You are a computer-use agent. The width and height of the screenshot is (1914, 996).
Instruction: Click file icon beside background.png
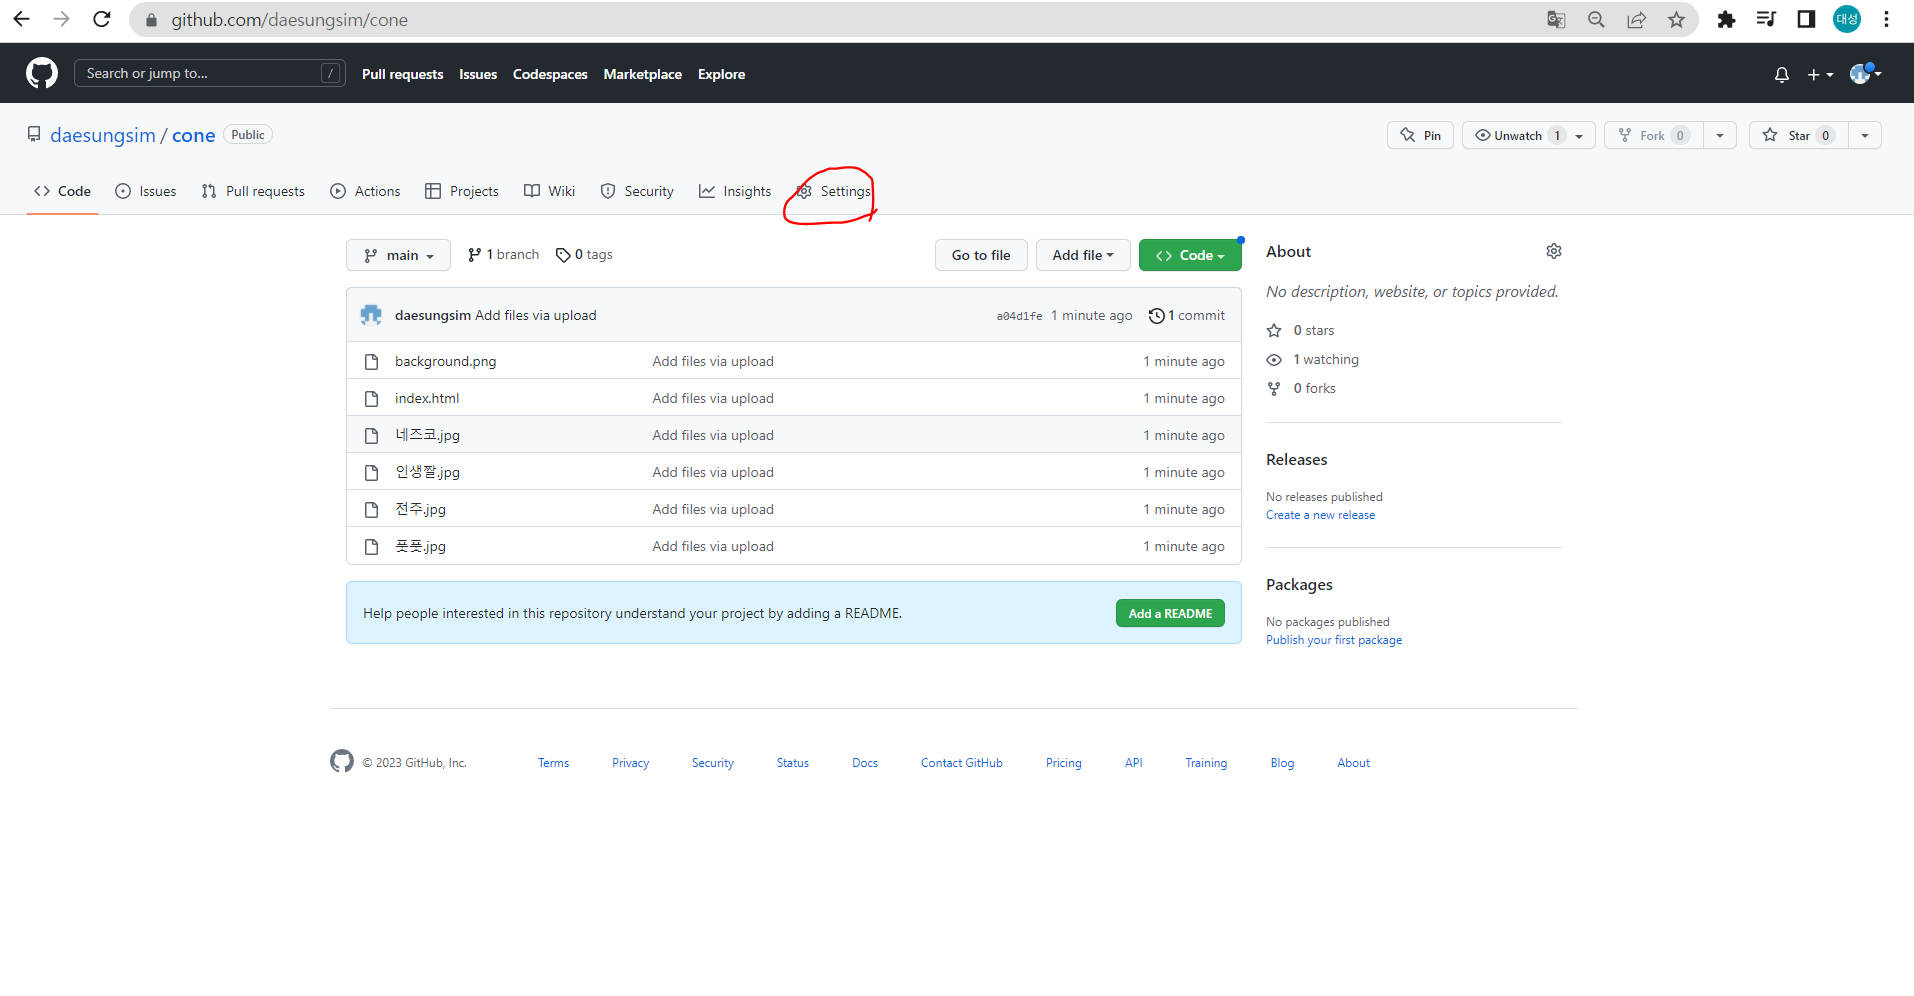pos(371,362)
